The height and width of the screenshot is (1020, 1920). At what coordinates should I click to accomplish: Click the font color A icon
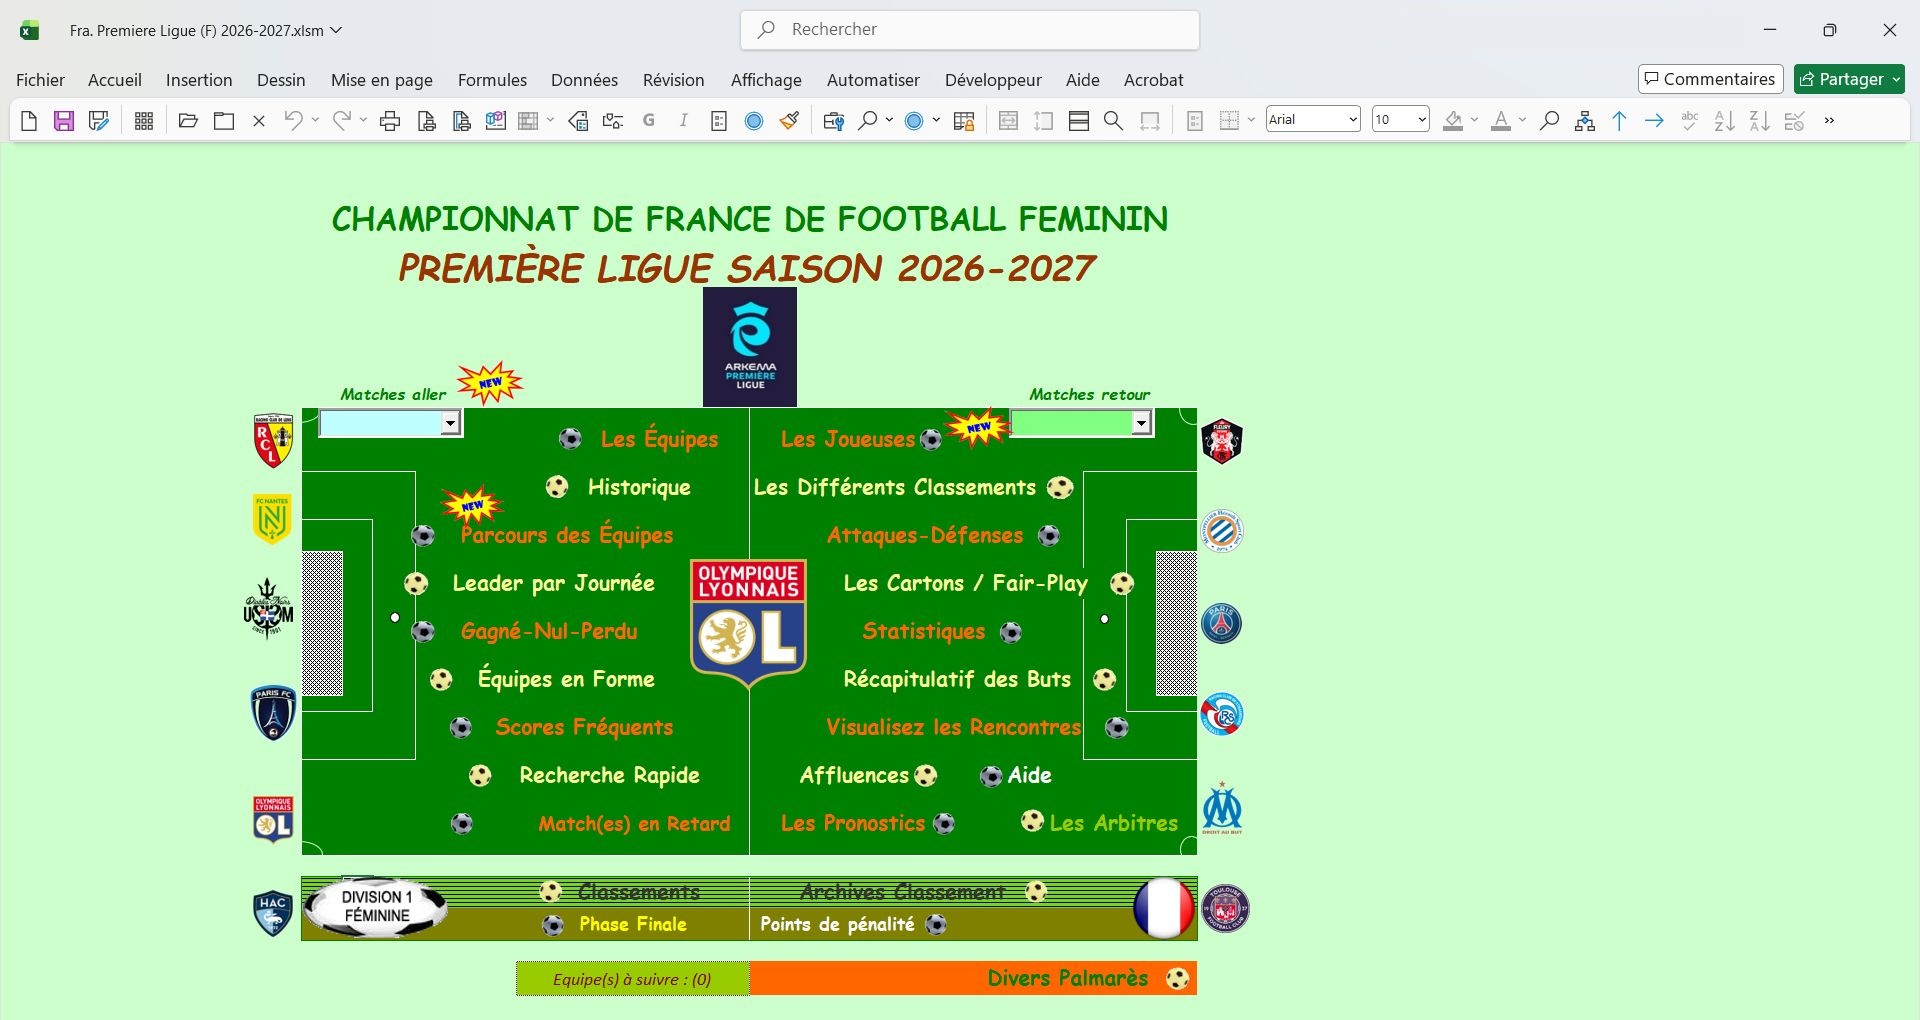[1501, 121]
